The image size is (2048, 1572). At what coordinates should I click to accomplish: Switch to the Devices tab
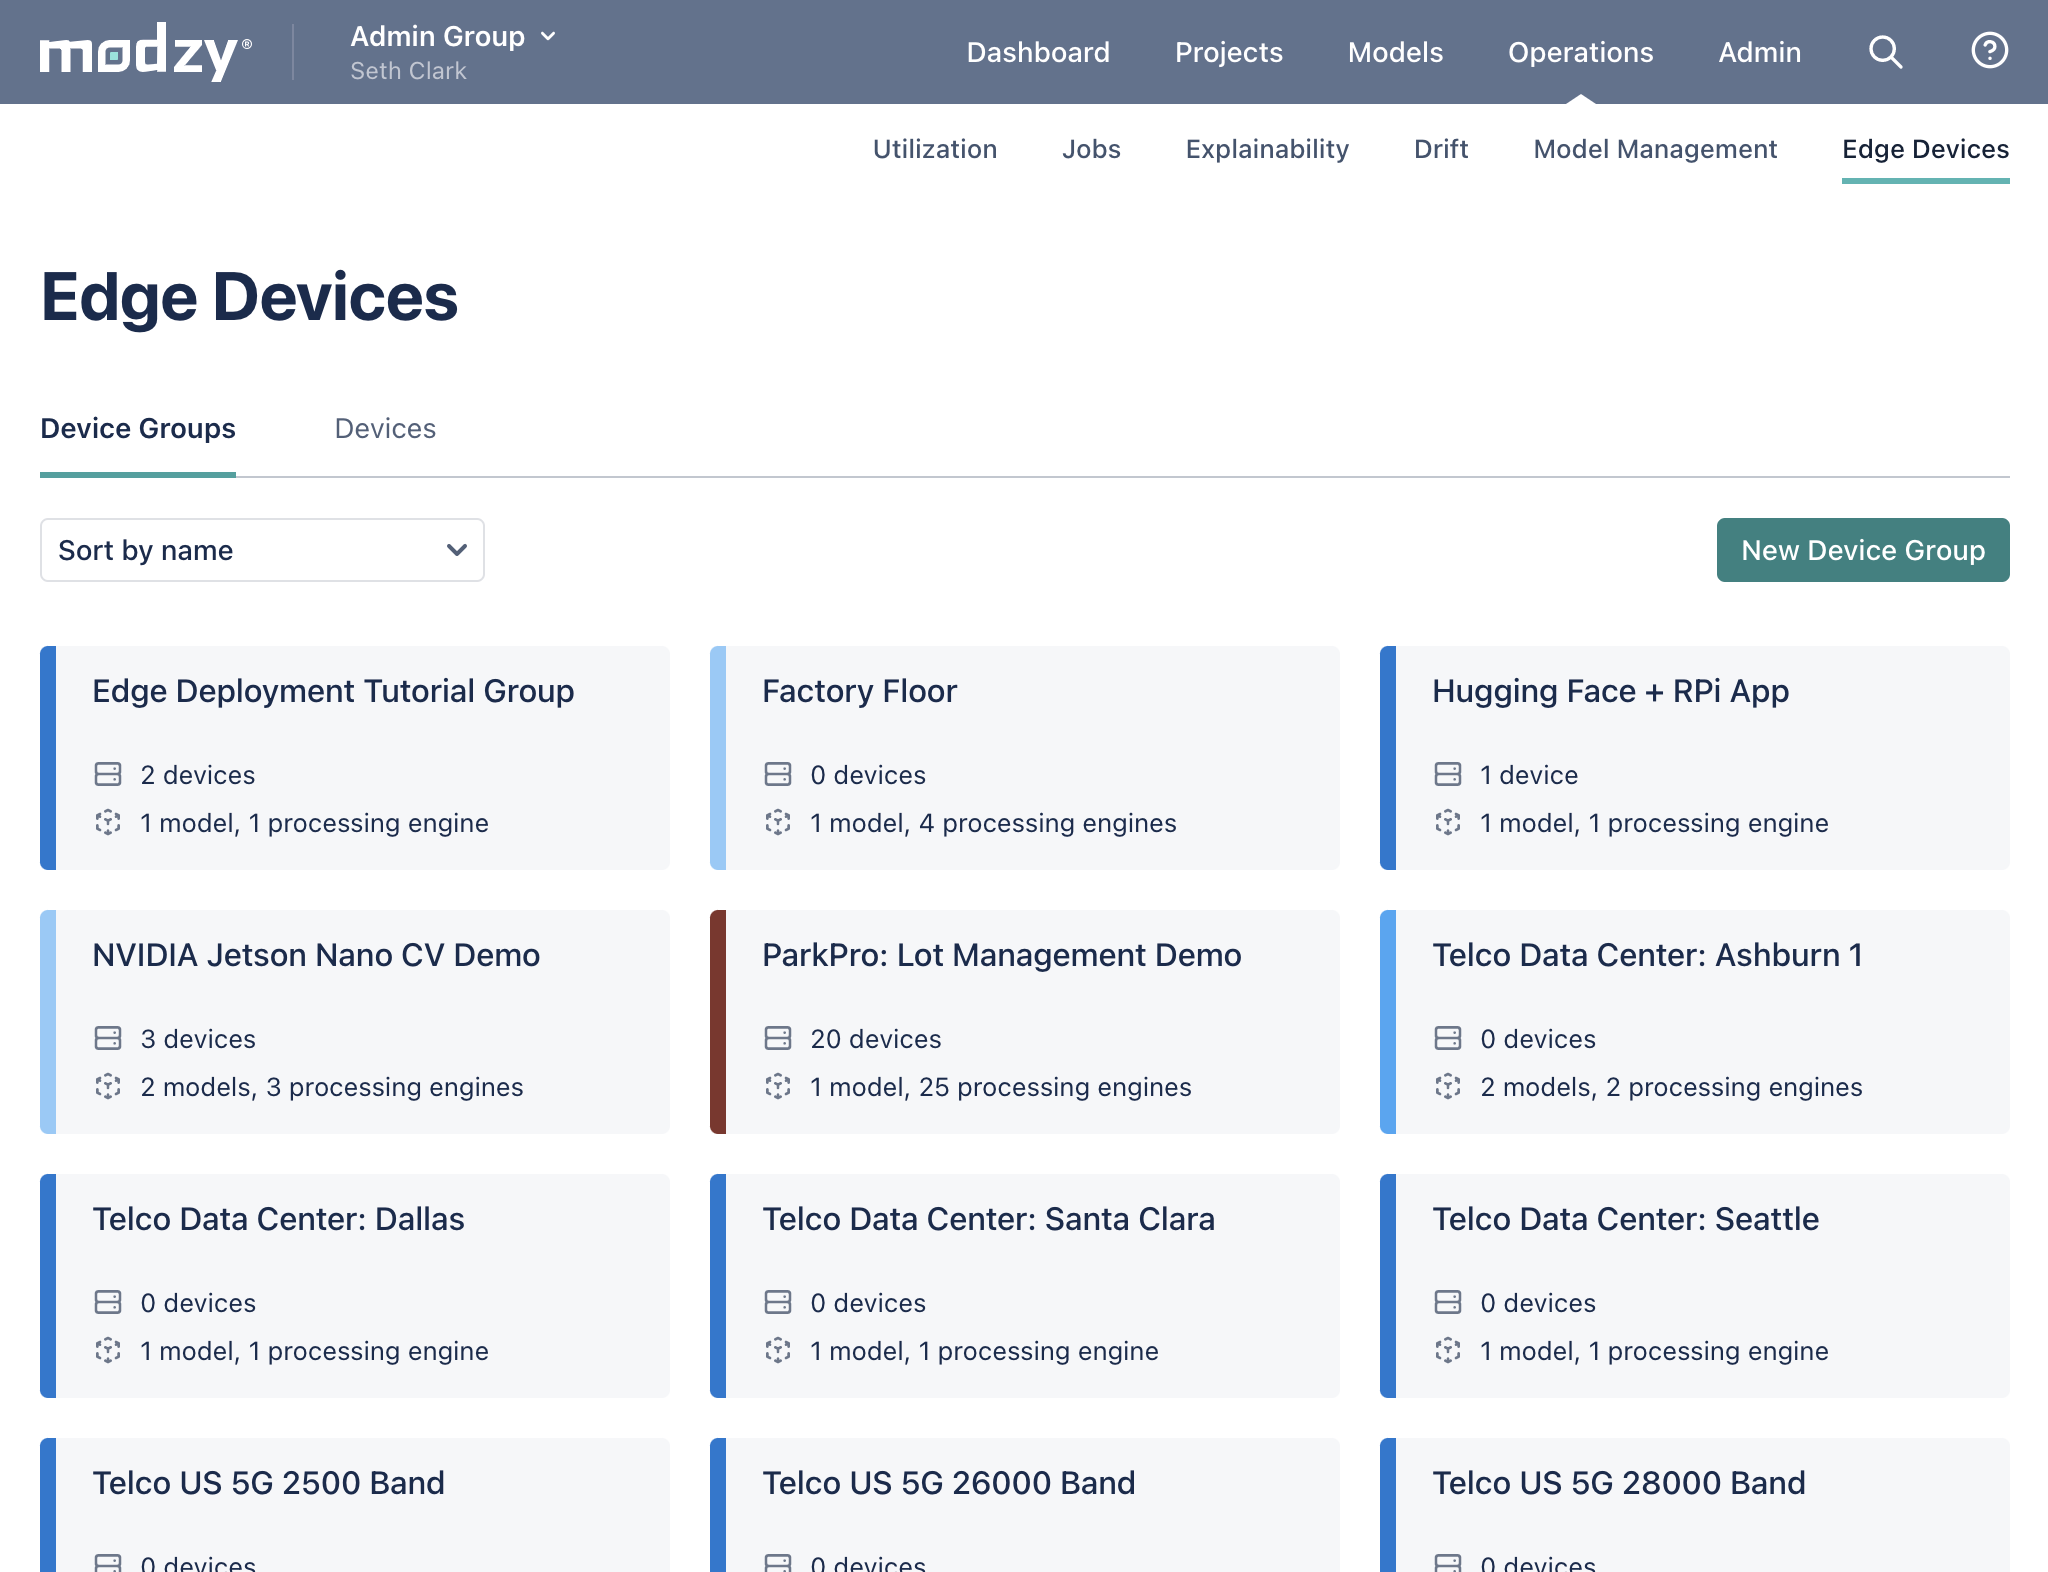click(x=385, y=428)
